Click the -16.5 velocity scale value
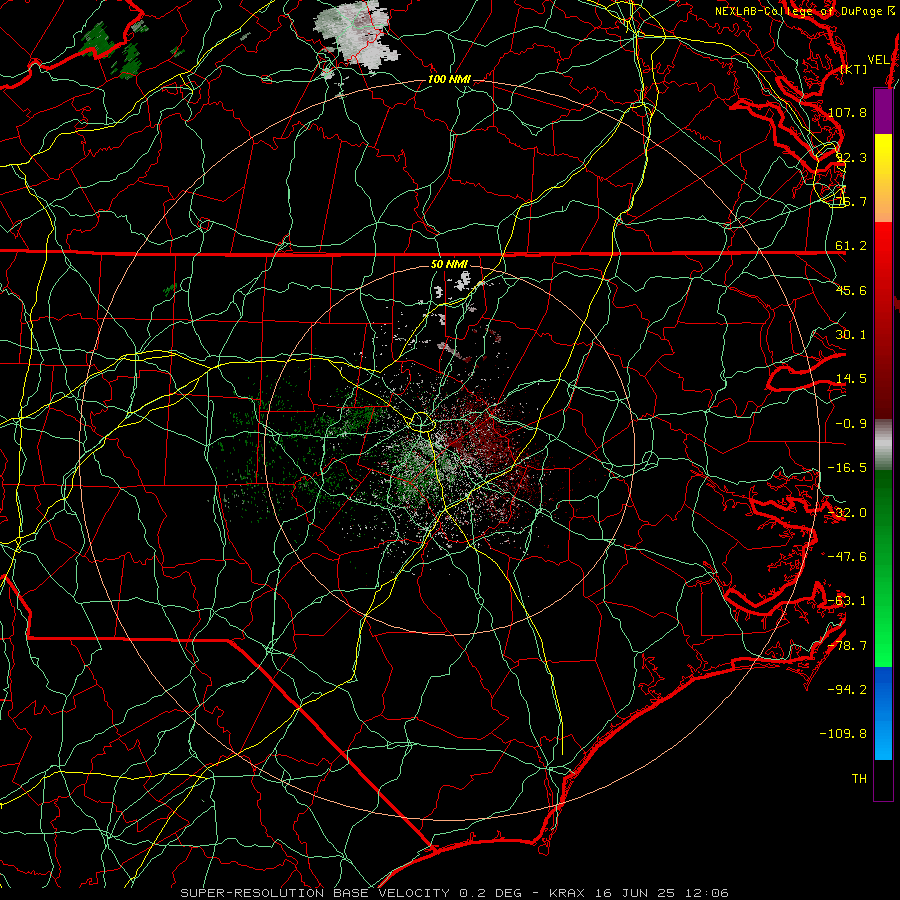This screenshot has width=900, height=900. click(x=847, y=468)
